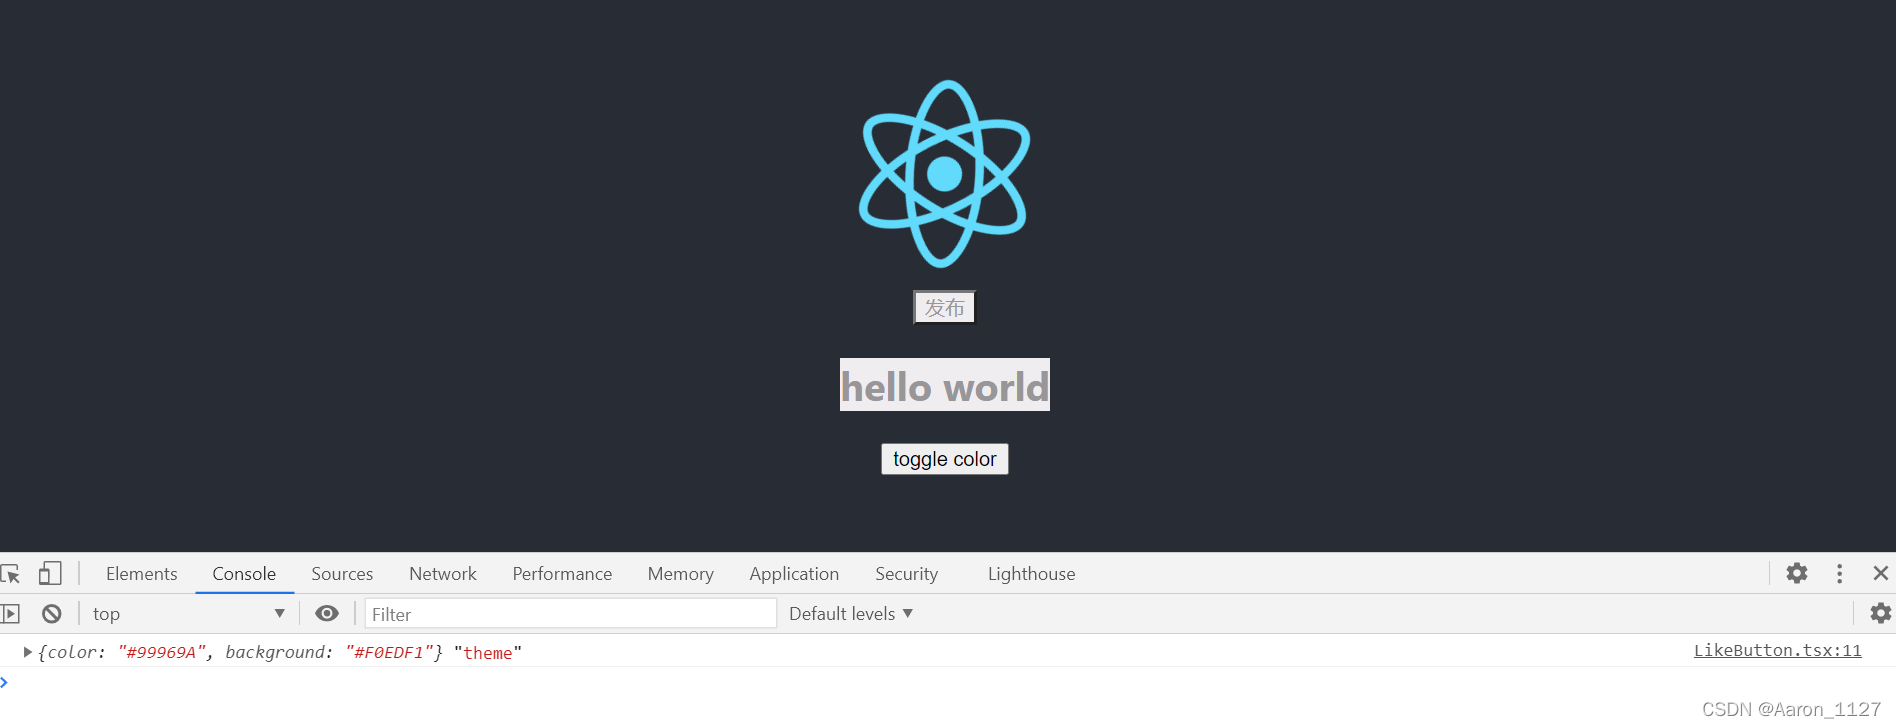Open the Lighthouse tab

tap(1032, 573)
